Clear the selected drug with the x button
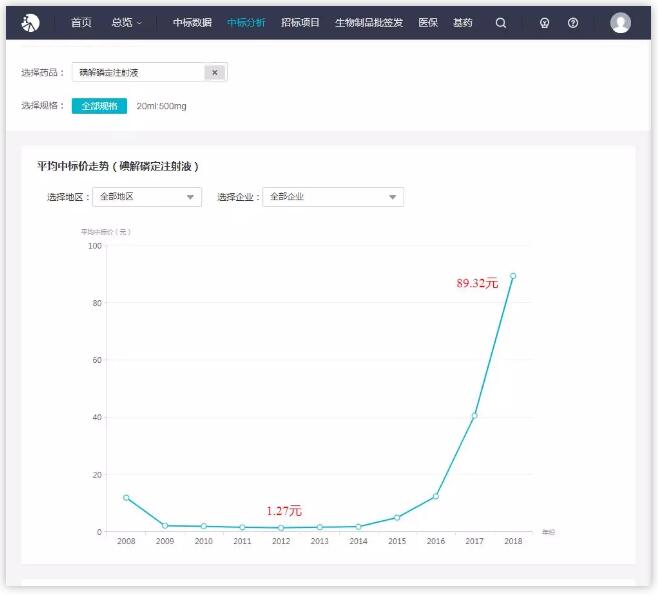Image resolution: width=658 pixels, height=595 pixels. [215, 72]
